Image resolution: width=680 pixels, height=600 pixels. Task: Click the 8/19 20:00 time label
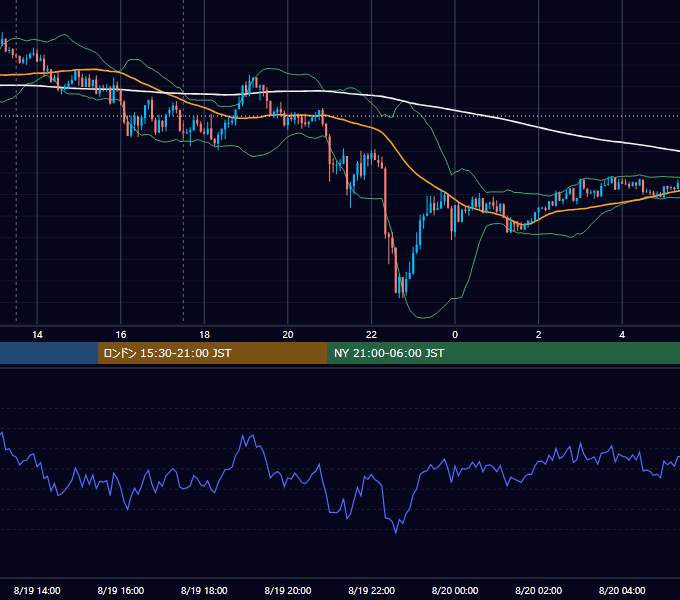pos(288,590)
